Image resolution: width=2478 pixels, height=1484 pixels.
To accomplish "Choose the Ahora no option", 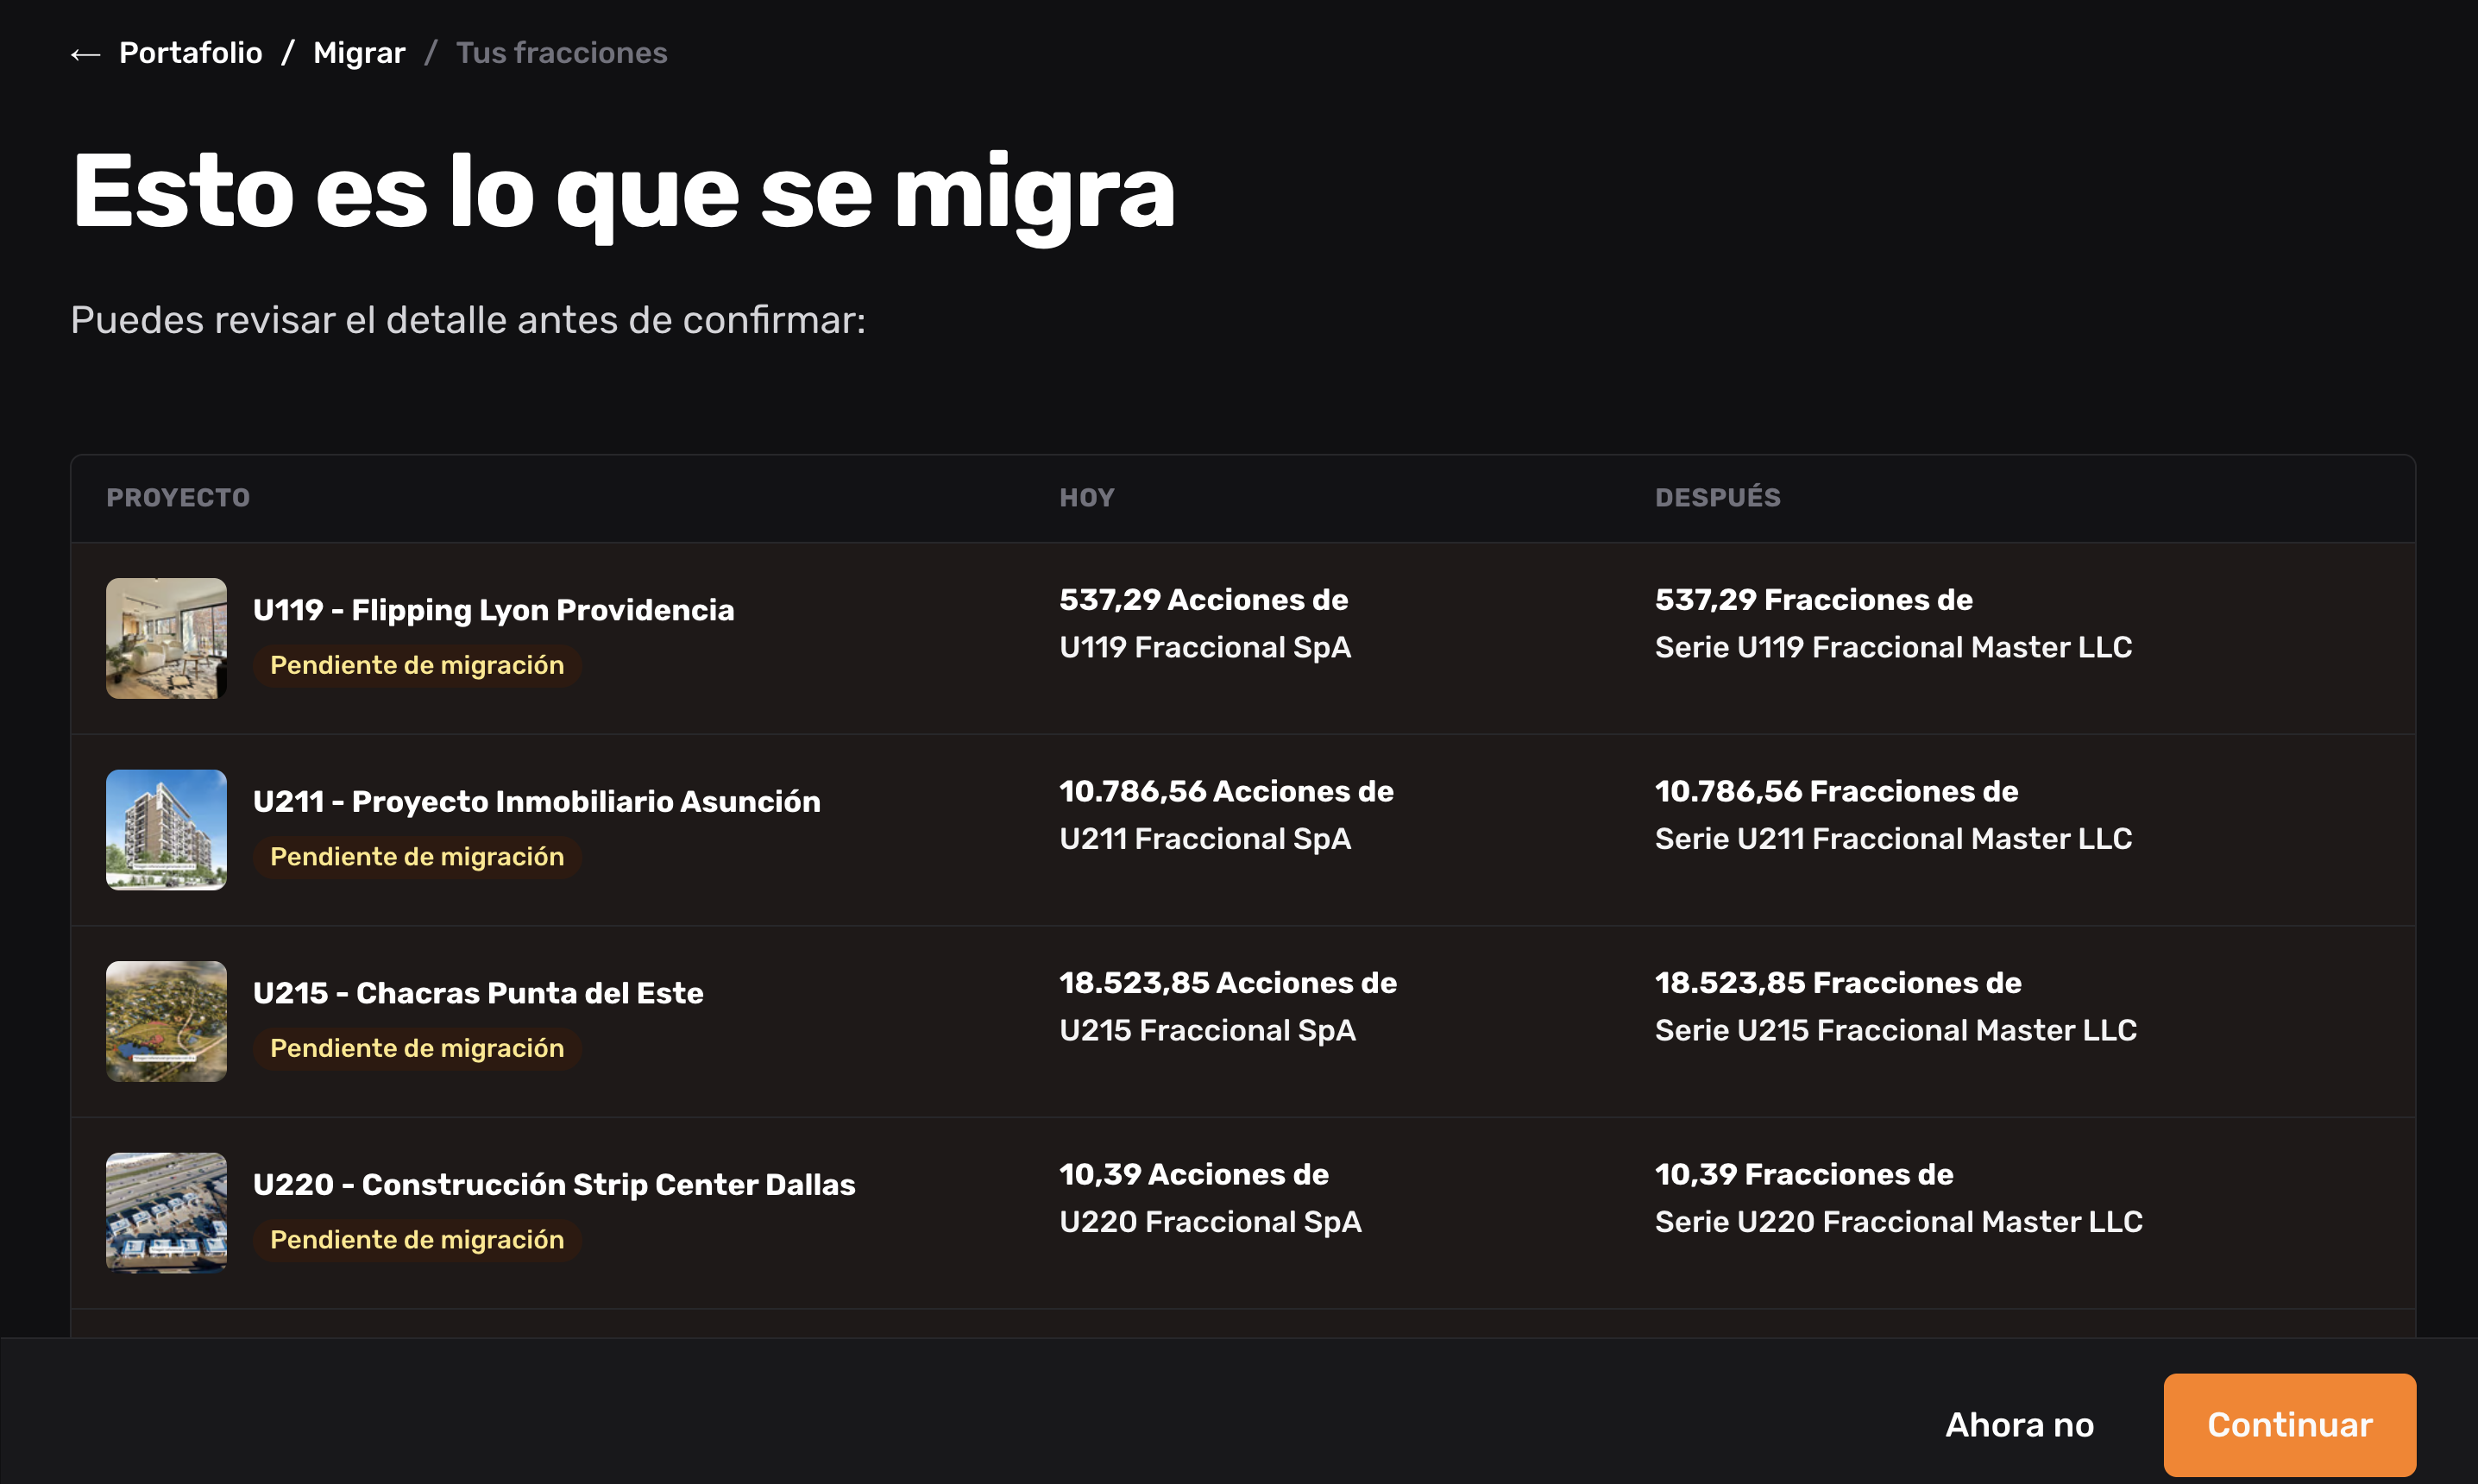I will click(2019, 1424).
